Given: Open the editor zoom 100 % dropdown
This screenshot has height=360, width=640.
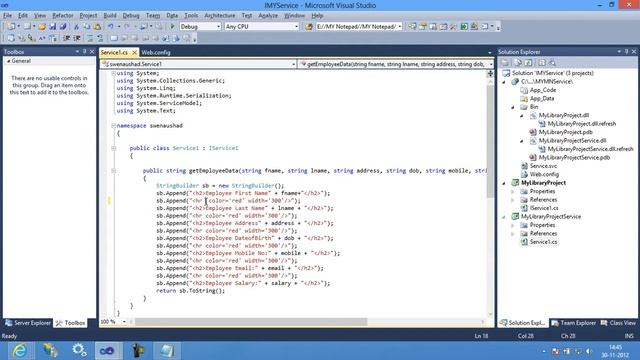Looking at the screenshot, I should (124, 322).
